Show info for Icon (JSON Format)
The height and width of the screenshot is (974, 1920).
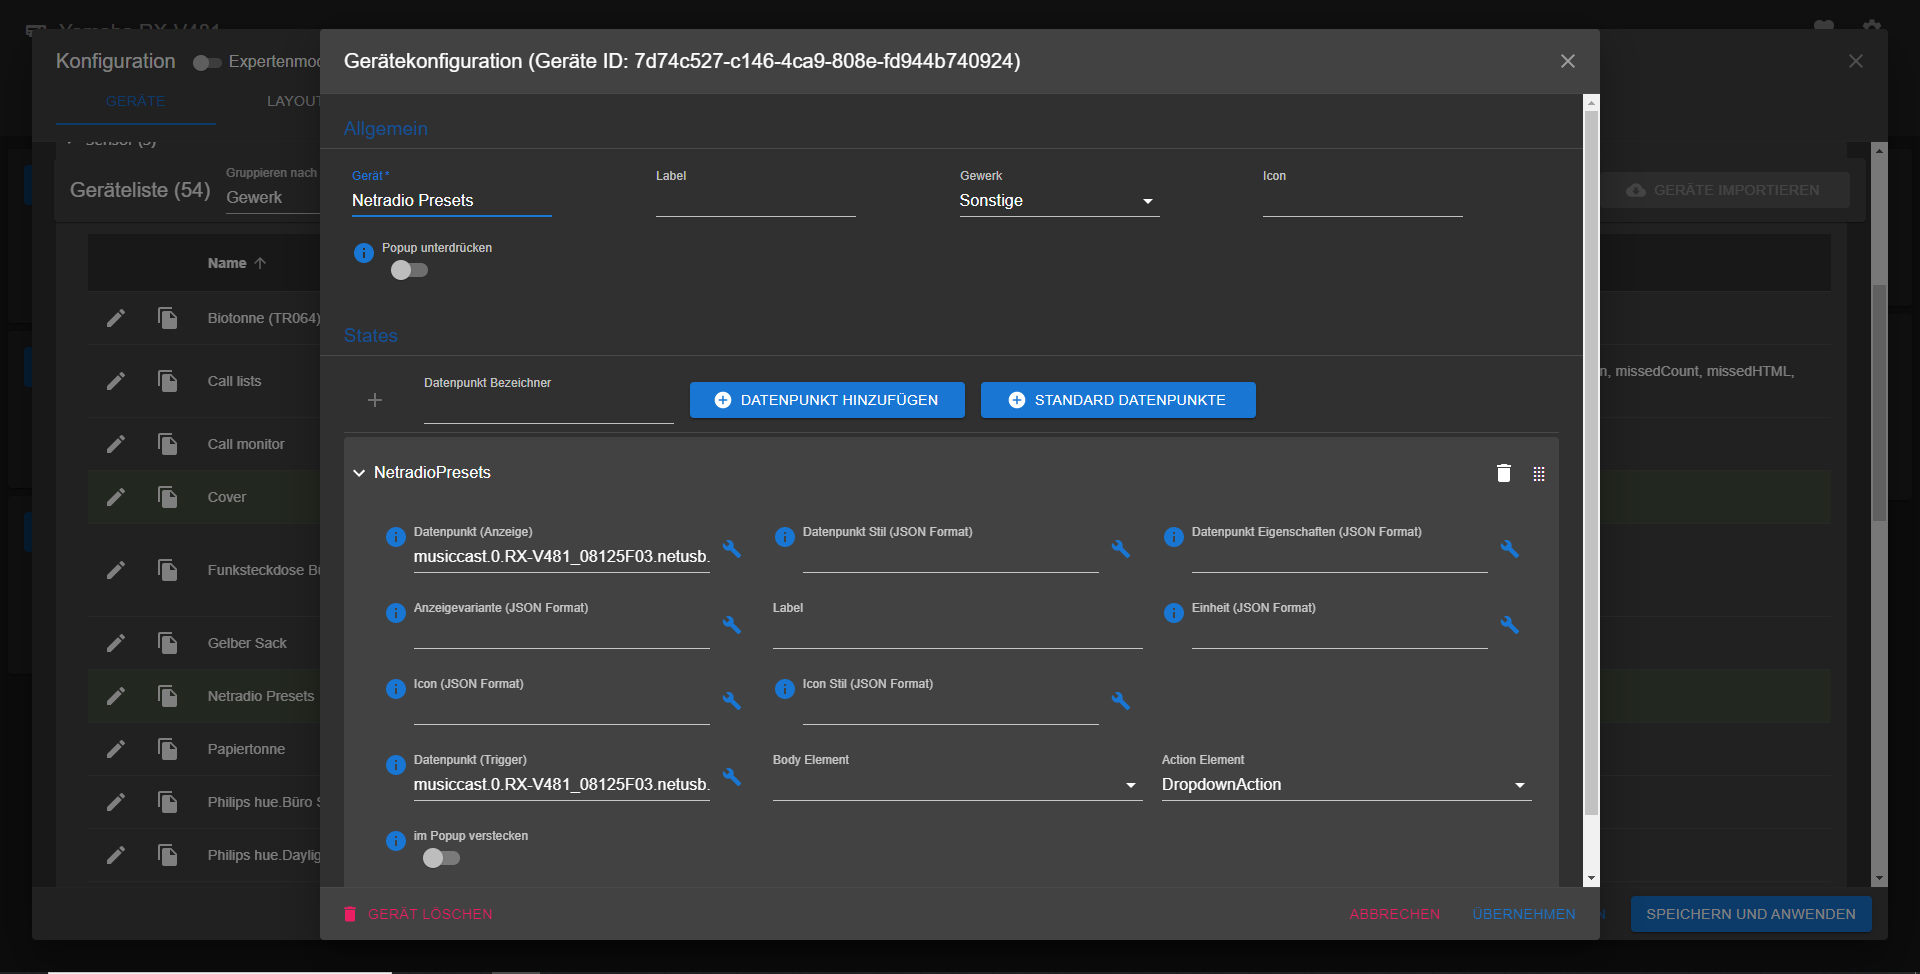tap(396, 689)
